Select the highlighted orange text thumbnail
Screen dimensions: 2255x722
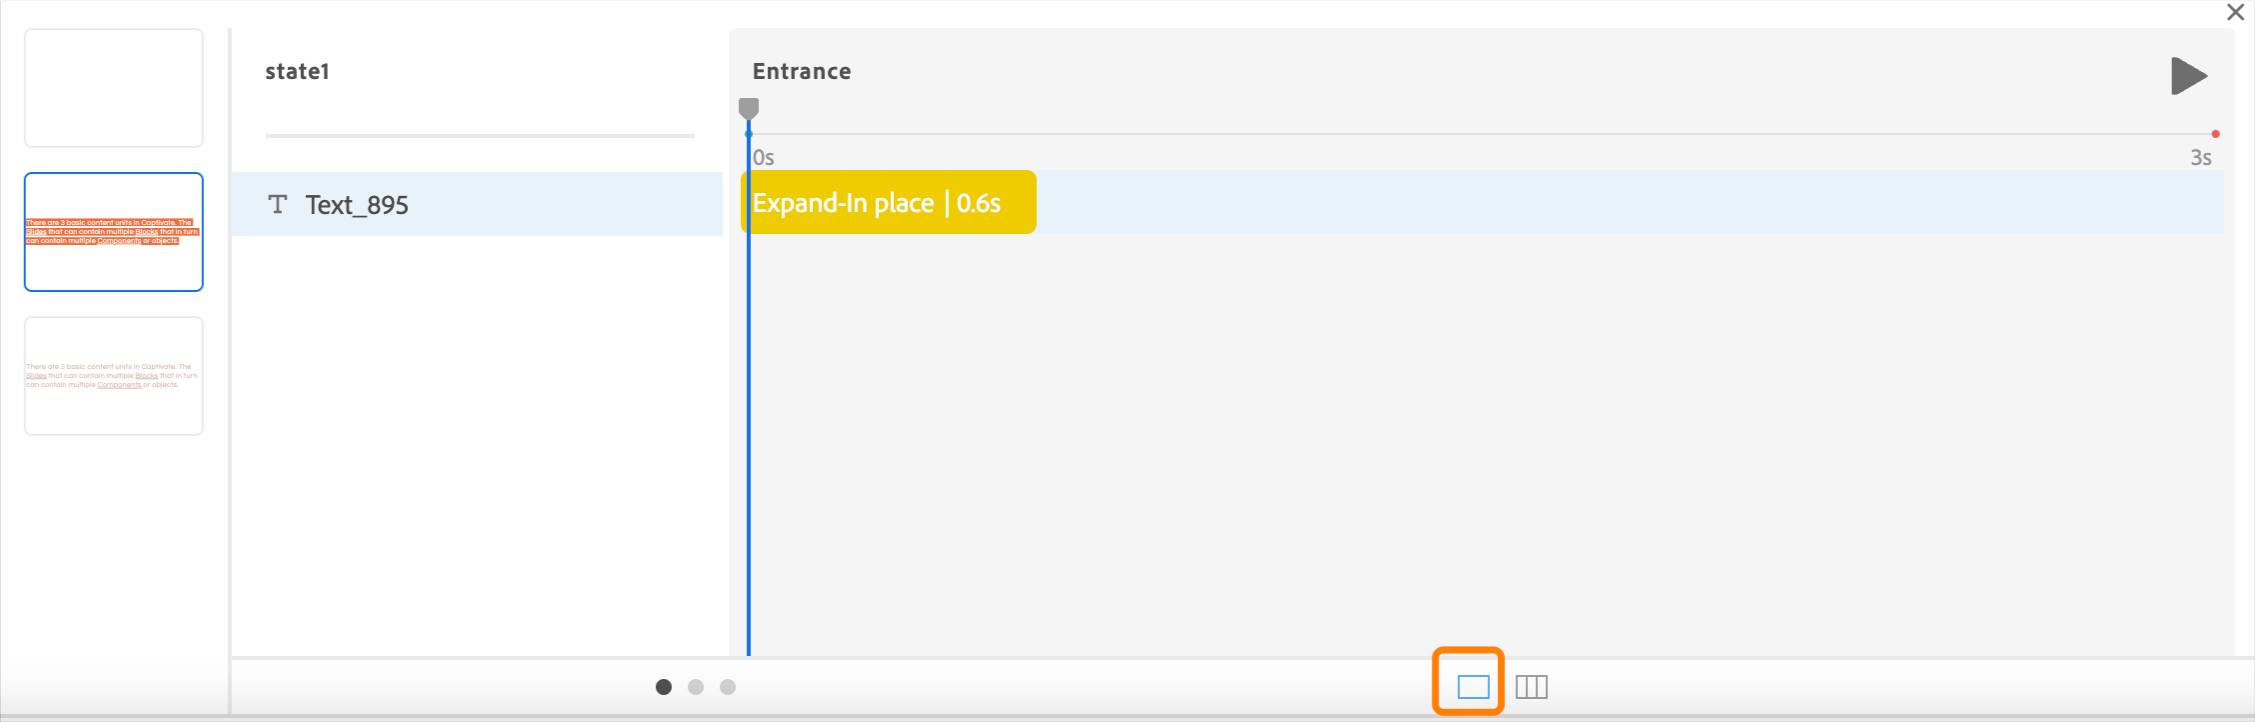(x=114, y=232)
